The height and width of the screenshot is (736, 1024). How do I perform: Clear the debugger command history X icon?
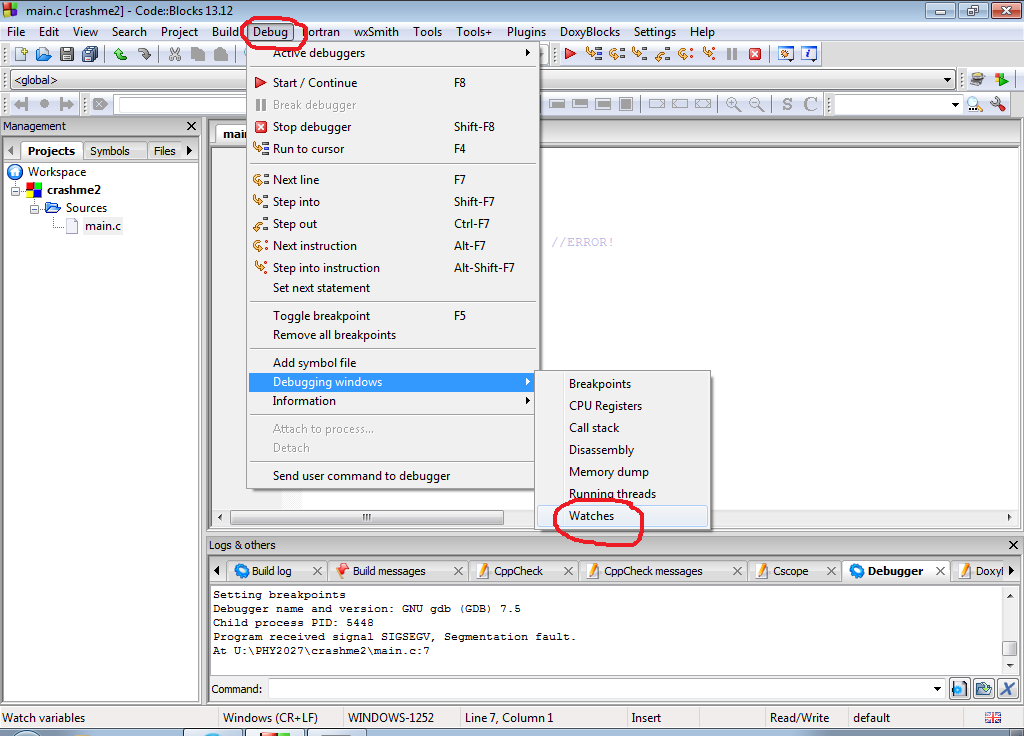1008,689
